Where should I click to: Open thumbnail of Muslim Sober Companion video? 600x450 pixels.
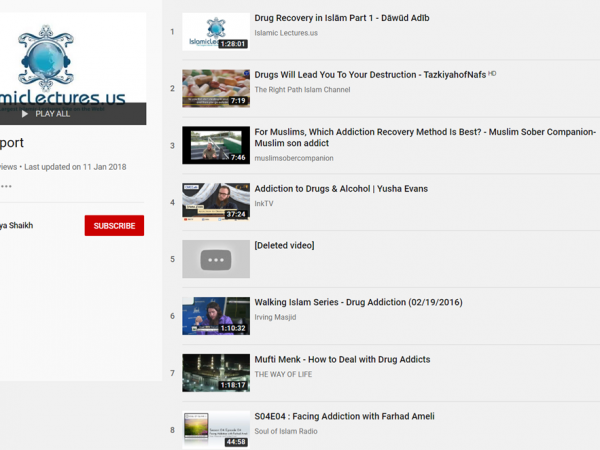(216, 145)
